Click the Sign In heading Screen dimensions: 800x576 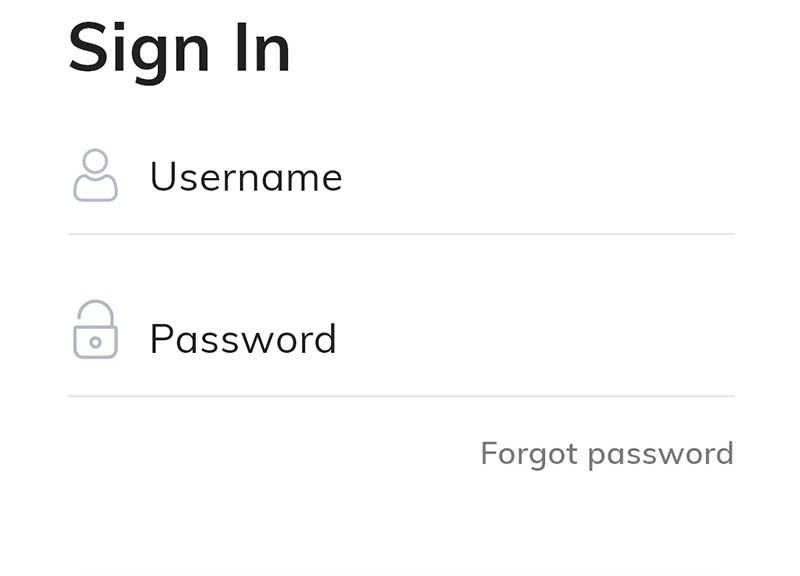click(179, 49)
